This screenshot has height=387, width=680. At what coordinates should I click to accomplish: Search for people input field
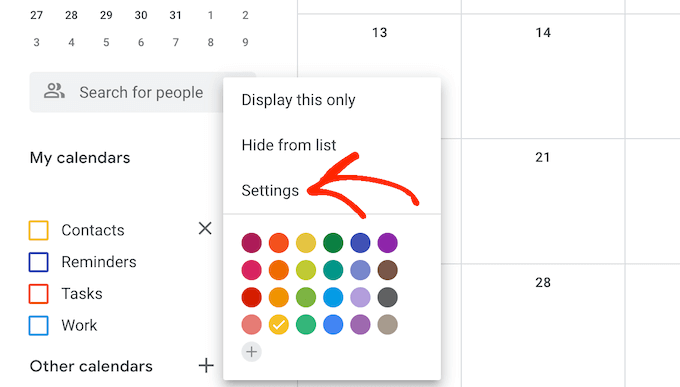click(142, 92)
